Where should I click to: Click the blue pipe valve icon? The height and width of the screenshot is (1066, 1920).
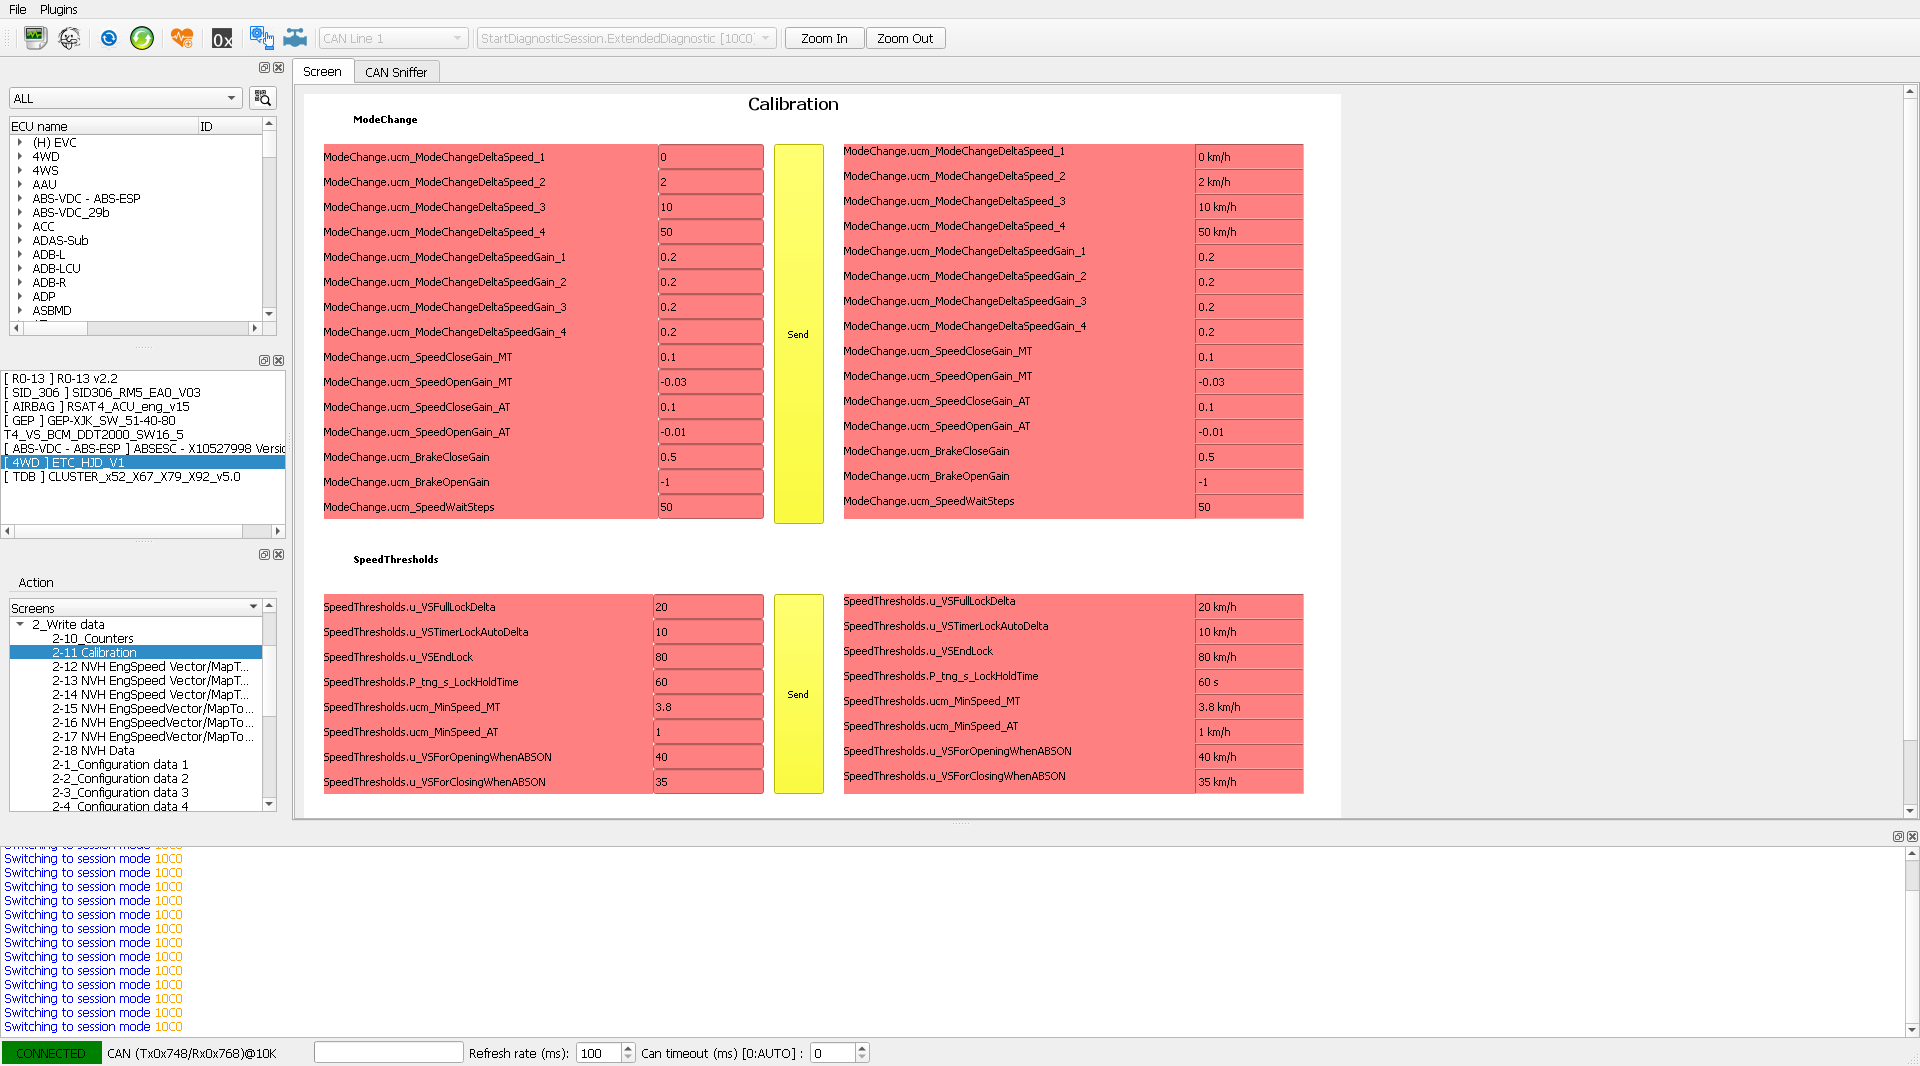click(x=295, y=38)
